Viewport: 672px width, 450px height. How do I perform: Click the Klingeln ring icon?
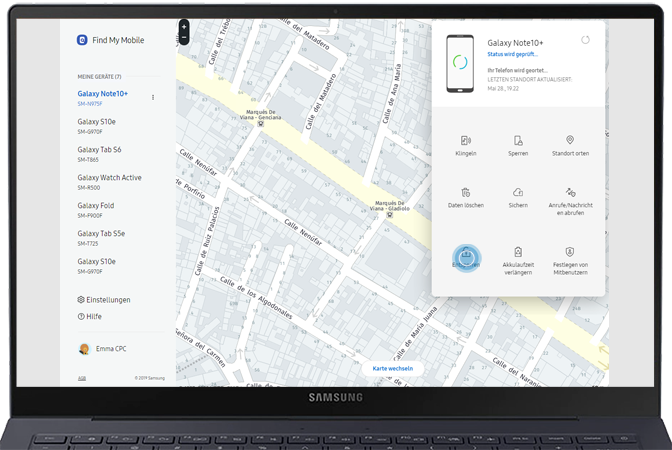tap(466, 140)
